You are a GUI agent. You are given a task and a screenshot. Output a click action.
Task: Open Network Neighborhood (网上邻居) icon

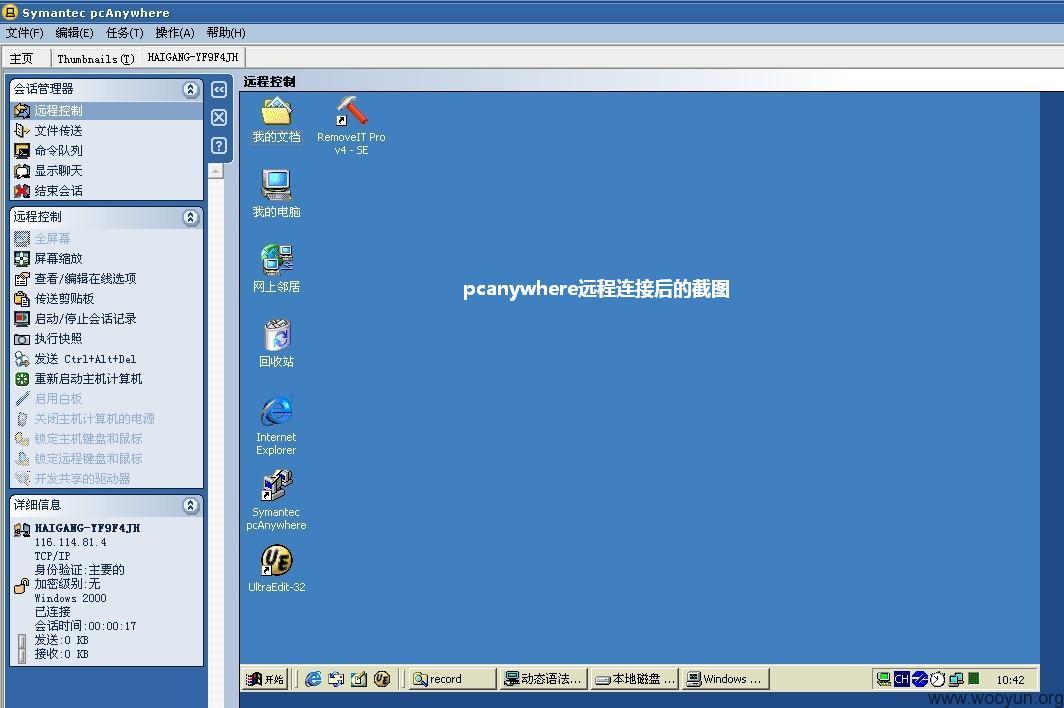coord(276,269)
